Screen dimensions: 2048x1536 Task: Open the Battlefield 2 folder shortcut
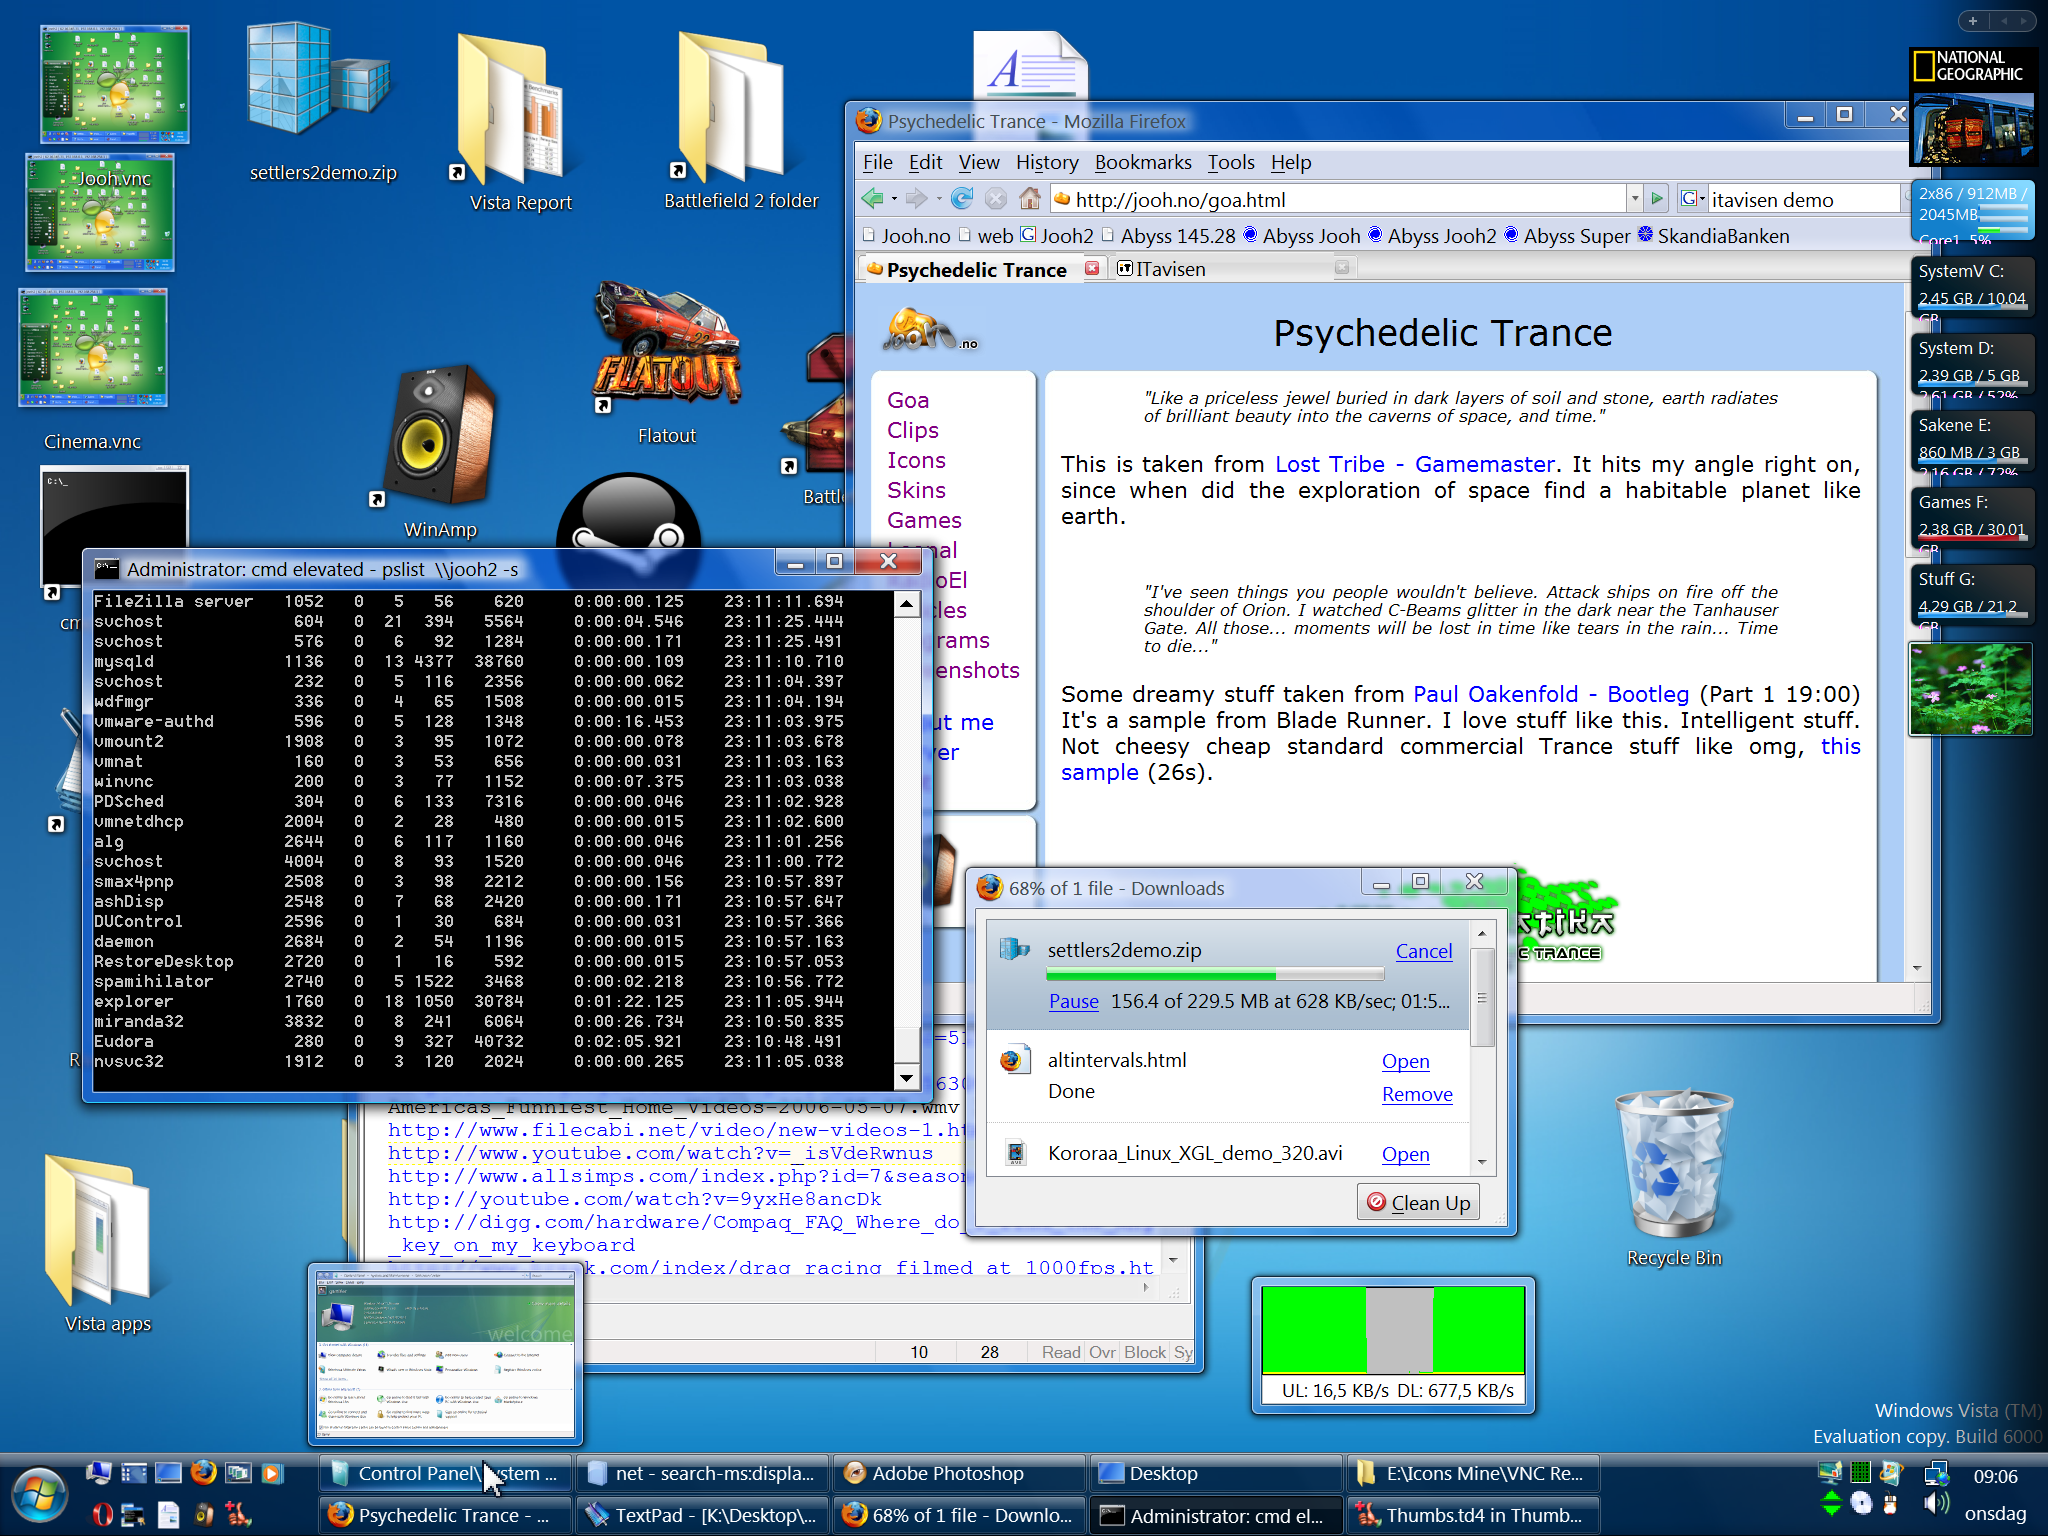pyautogui.click(x=740, y=120)
